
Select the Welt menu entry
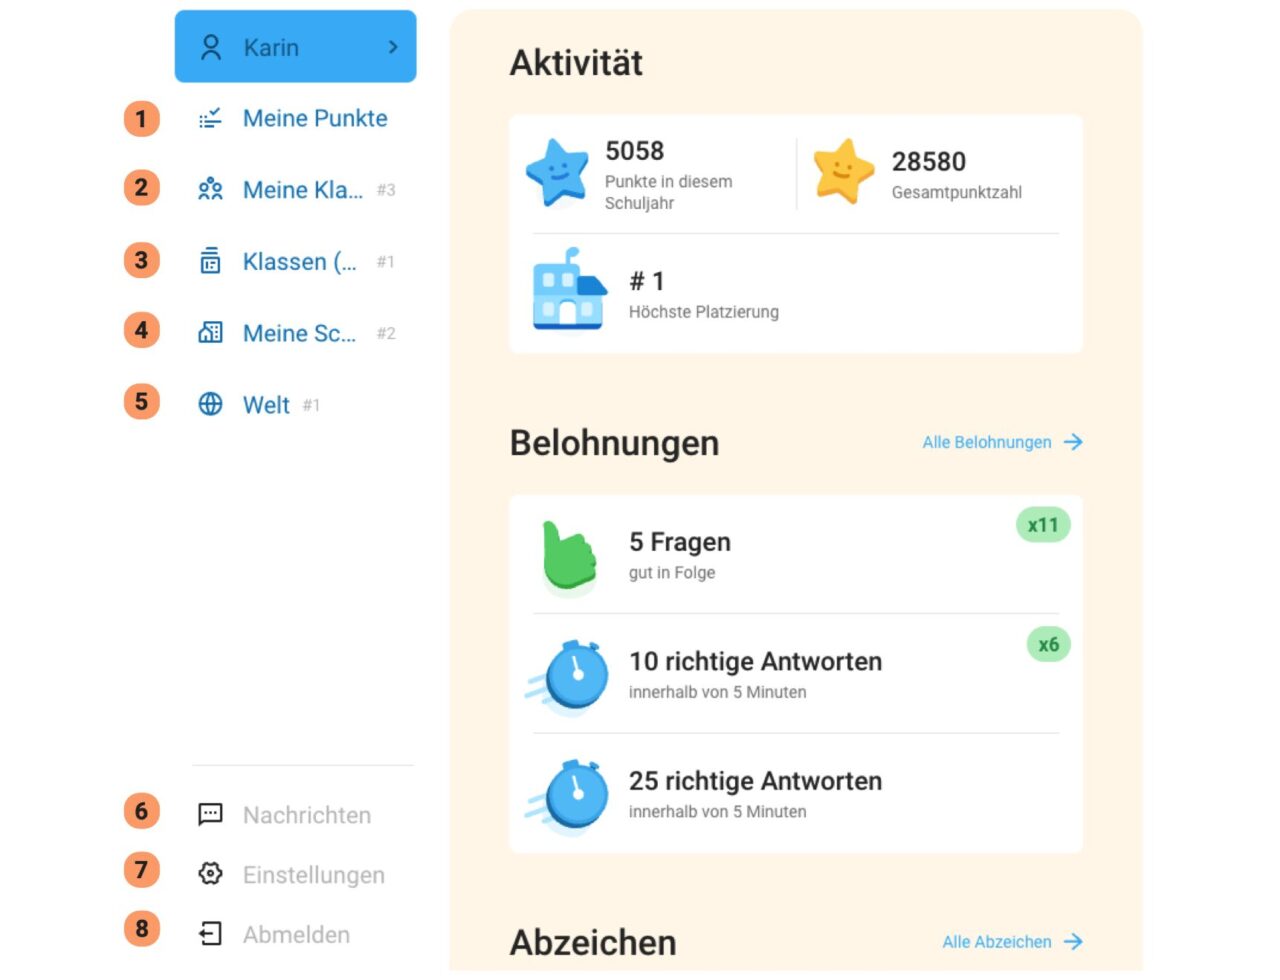tap(265, 404)
